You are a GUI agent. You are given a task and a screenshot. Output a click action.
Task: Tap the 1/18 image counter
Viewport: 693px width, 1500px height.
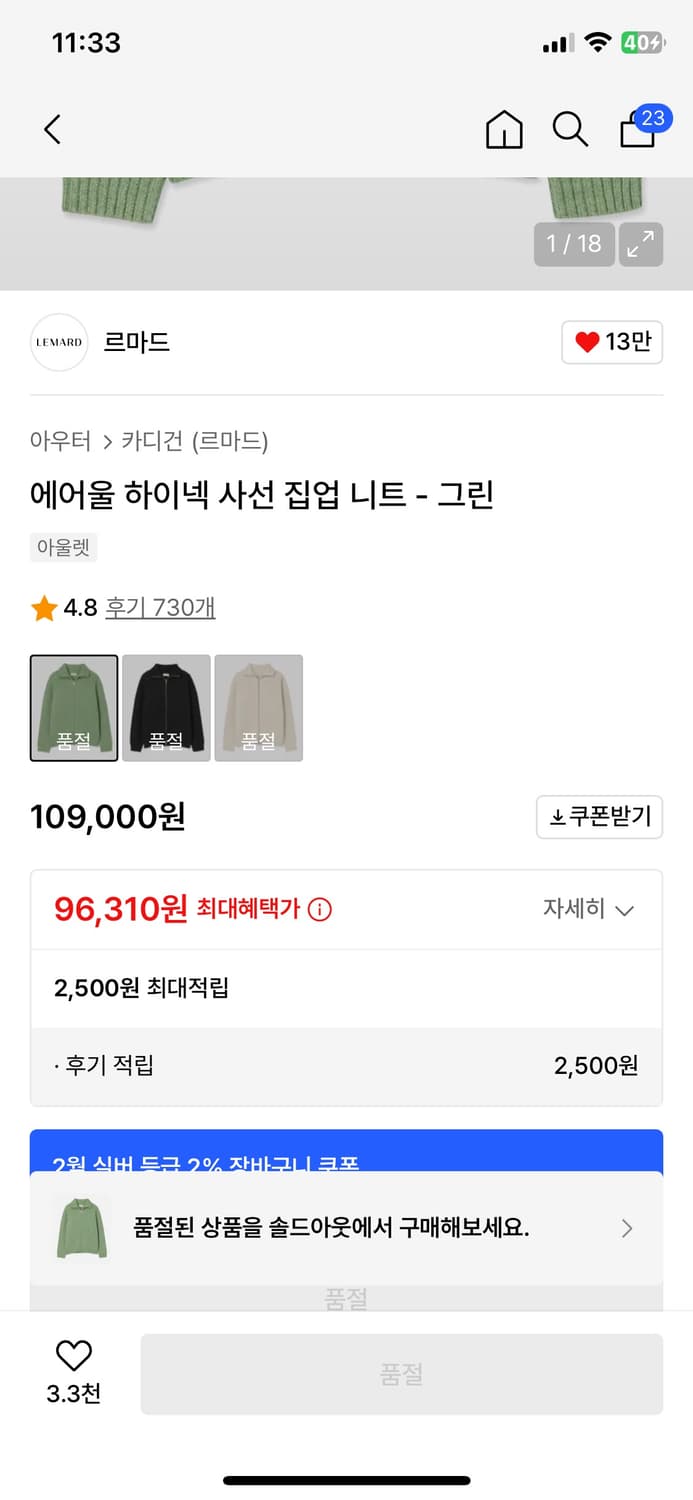[x=573, y=244]
